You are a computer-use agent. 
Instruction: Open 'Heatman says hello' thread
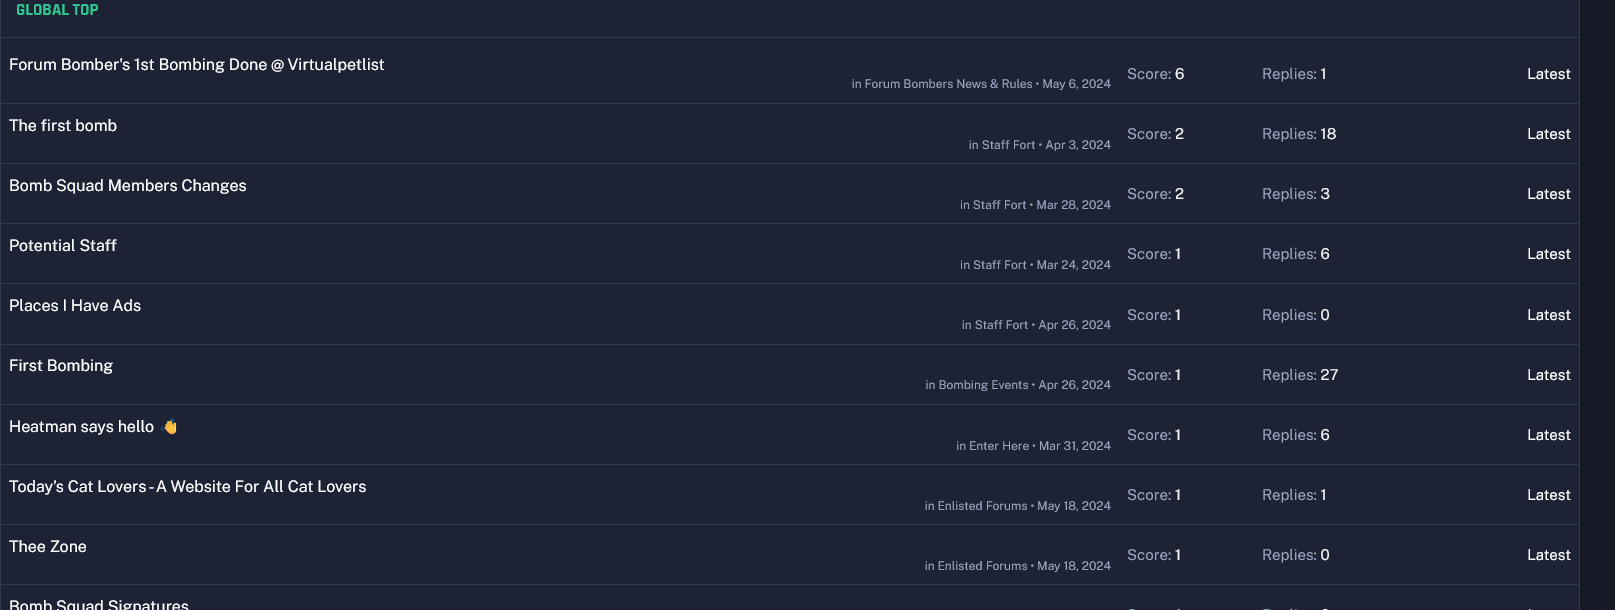tap(81, 427)
